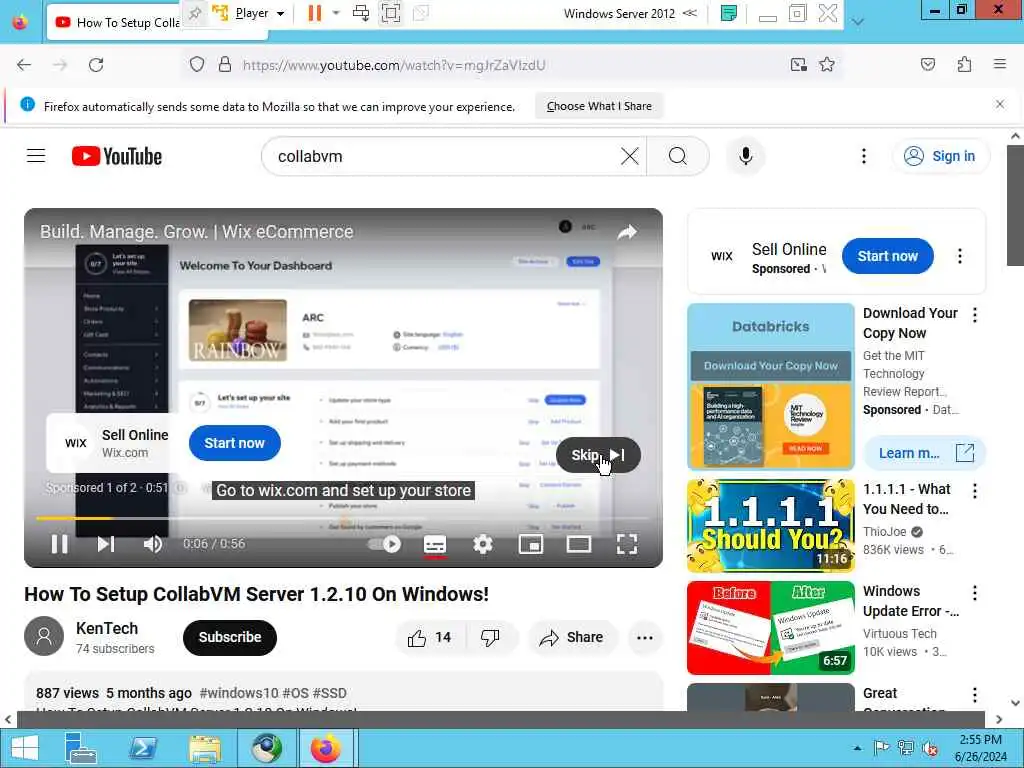
Task: Reload the page in Firefox
Action: point(96,65)
